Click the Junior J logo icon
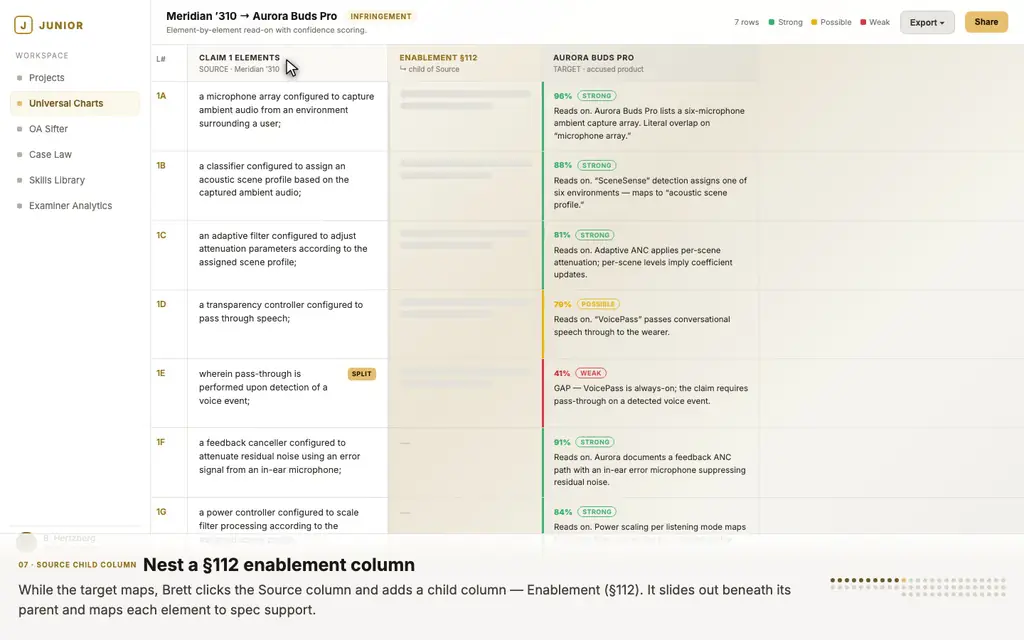This screenshot has width=1024, height=640. point(23,25)
